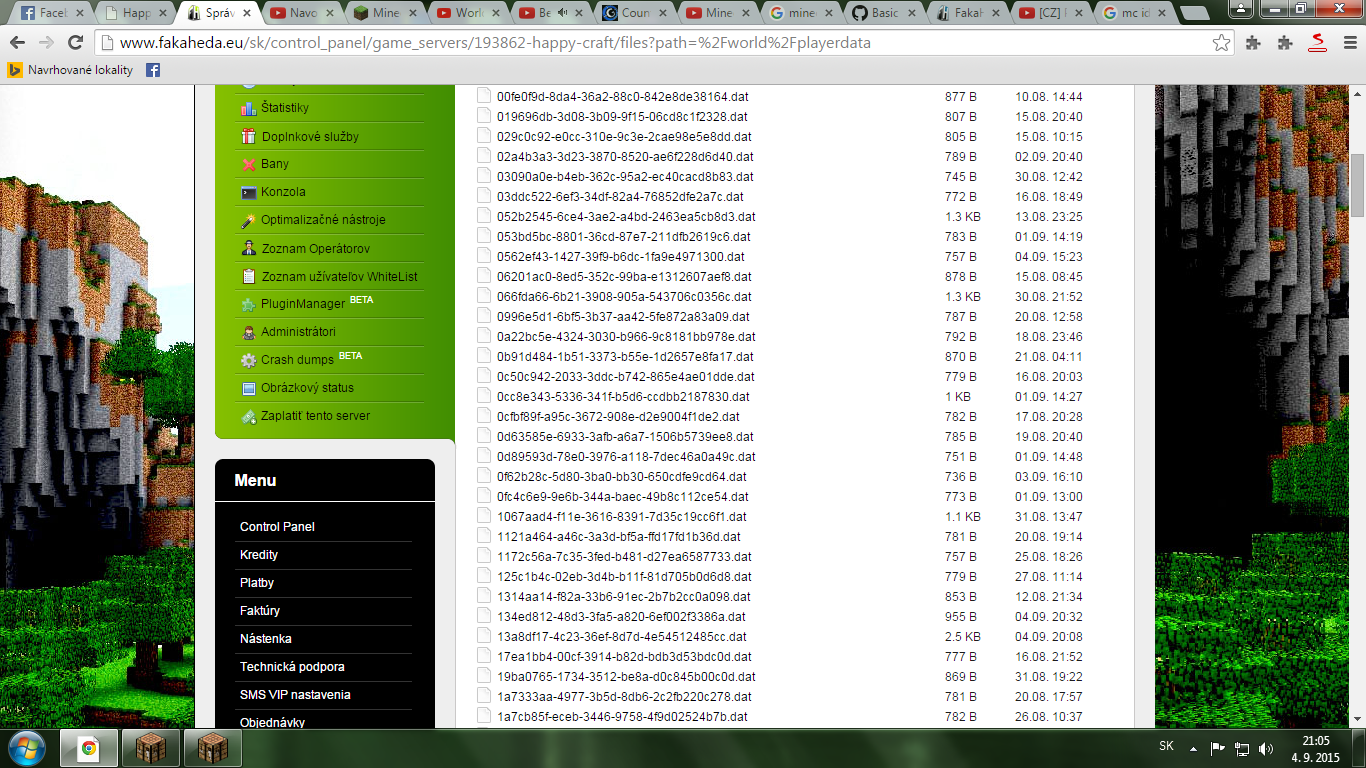
Task: Click the red X icon beside Bany
Action: click(249, 164)
